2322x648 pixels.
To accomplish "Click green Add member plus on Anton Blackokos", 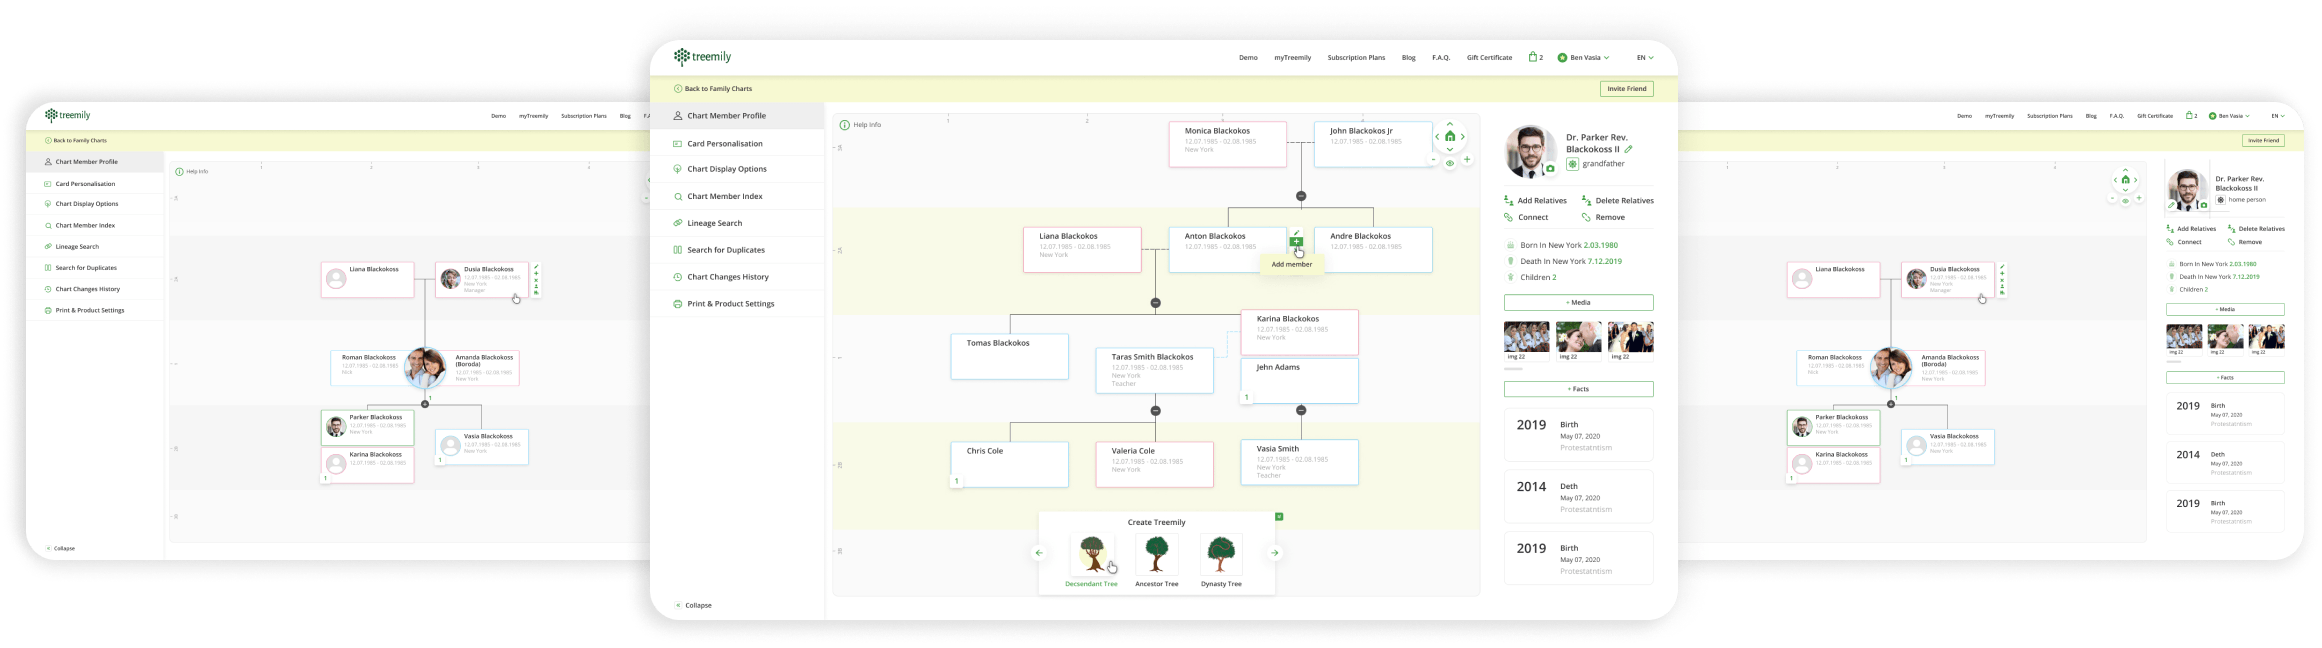I will [x=1296, y=242].
